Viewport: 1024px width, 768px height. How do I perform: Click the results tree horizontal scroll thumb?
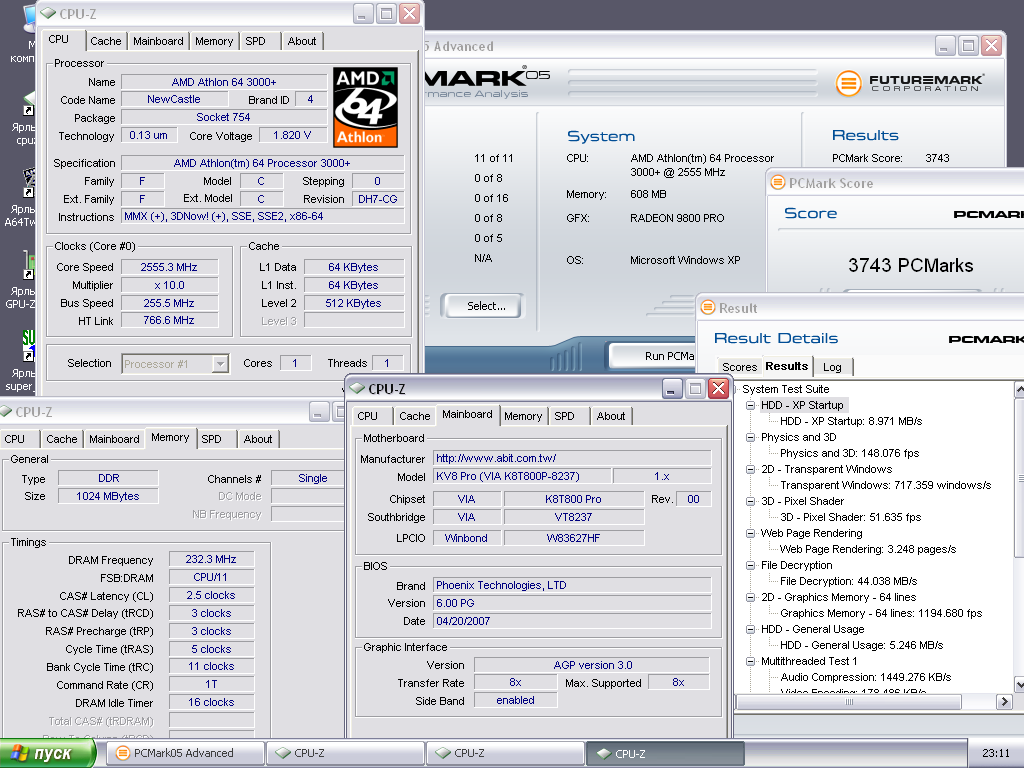pos(849,701)
